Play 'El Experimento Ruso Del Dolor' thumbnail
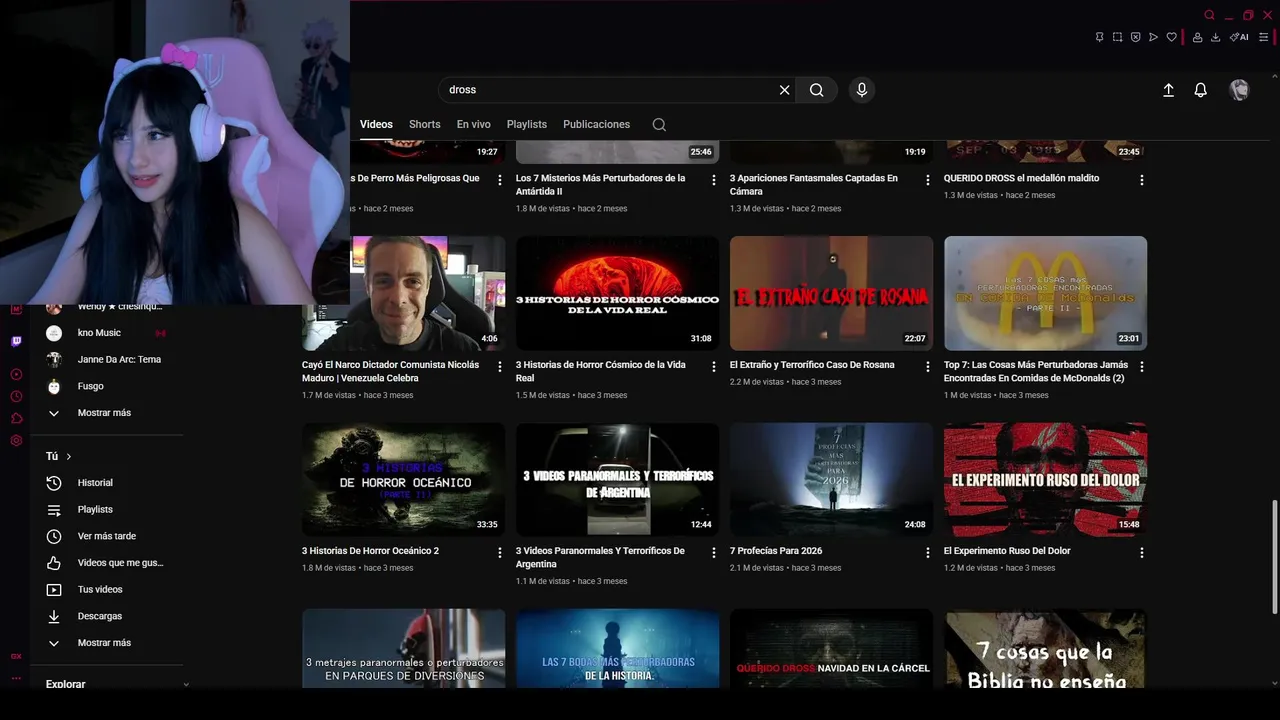The height and width of the screenshot is (720, 1280). point(1045,479)
